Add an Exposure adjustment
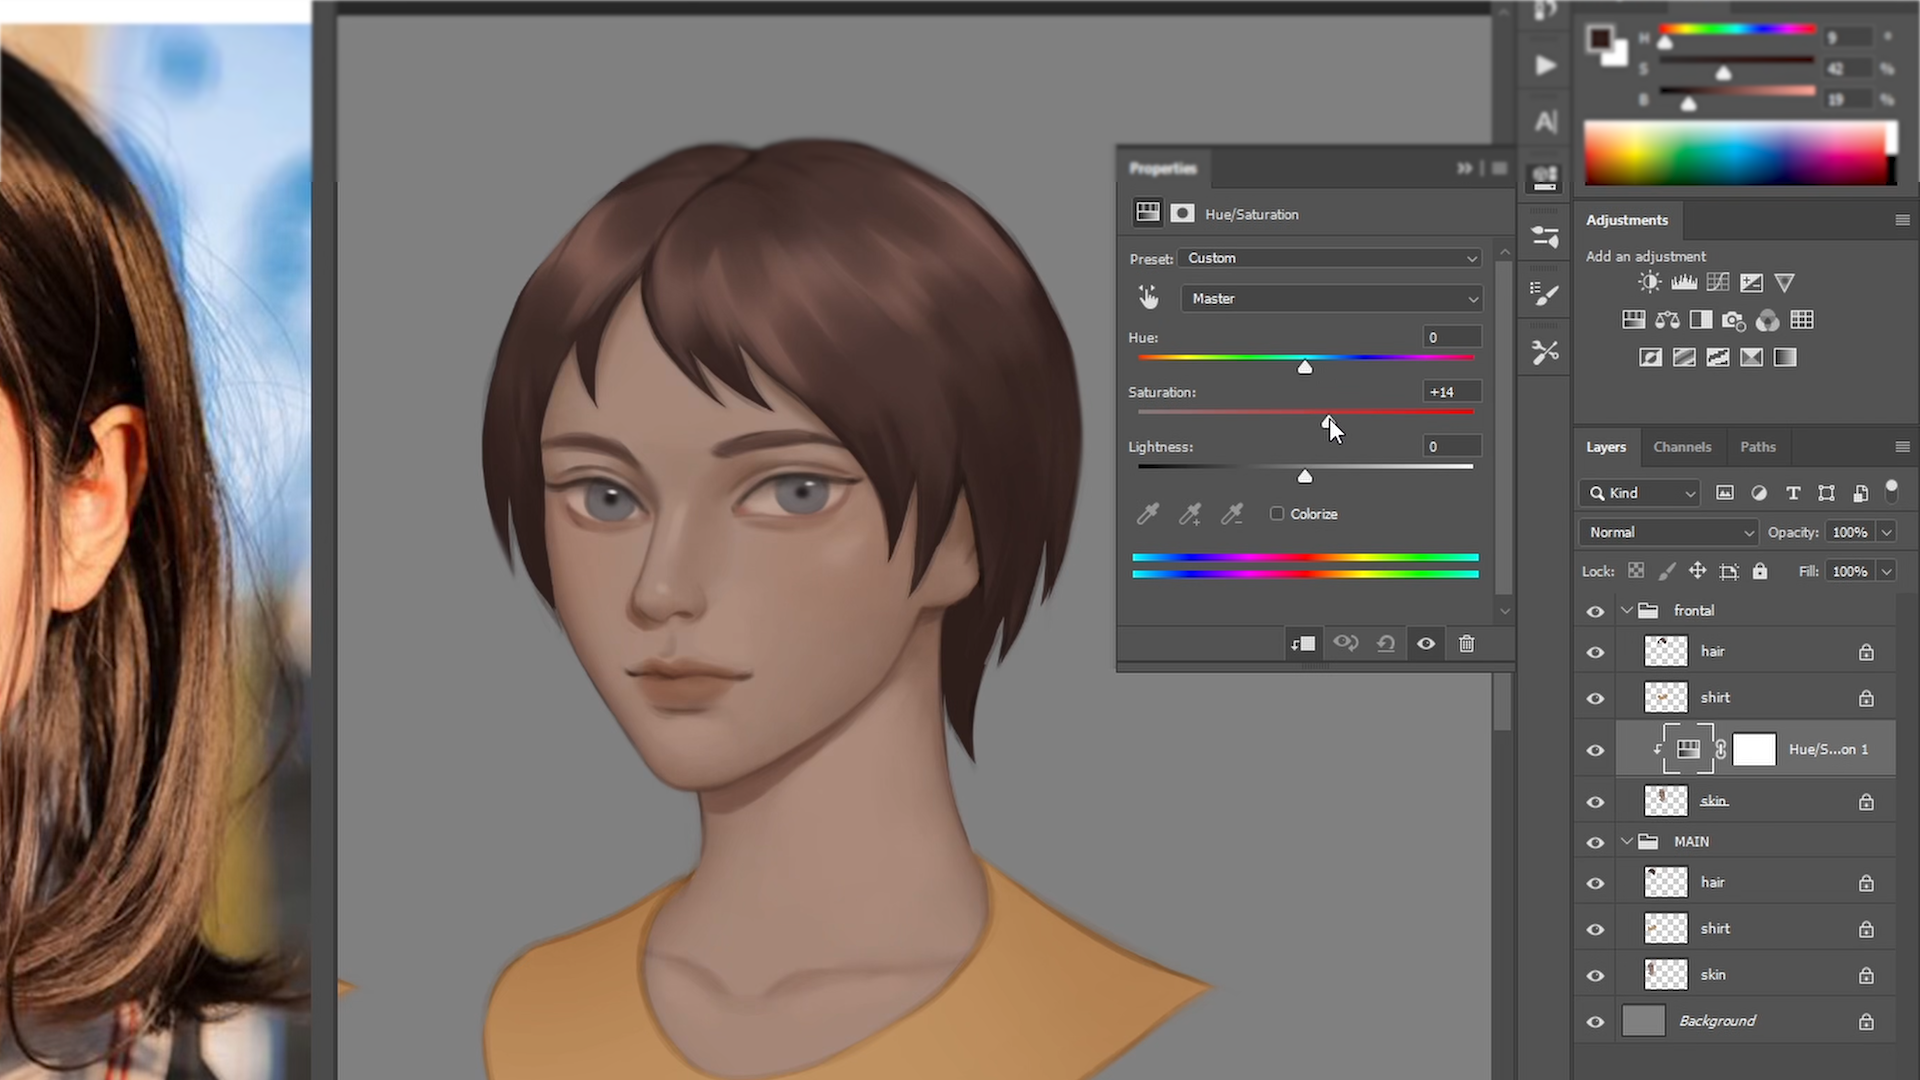The height and width of the screenshot is (1080, 1920). pos(1751,283)
